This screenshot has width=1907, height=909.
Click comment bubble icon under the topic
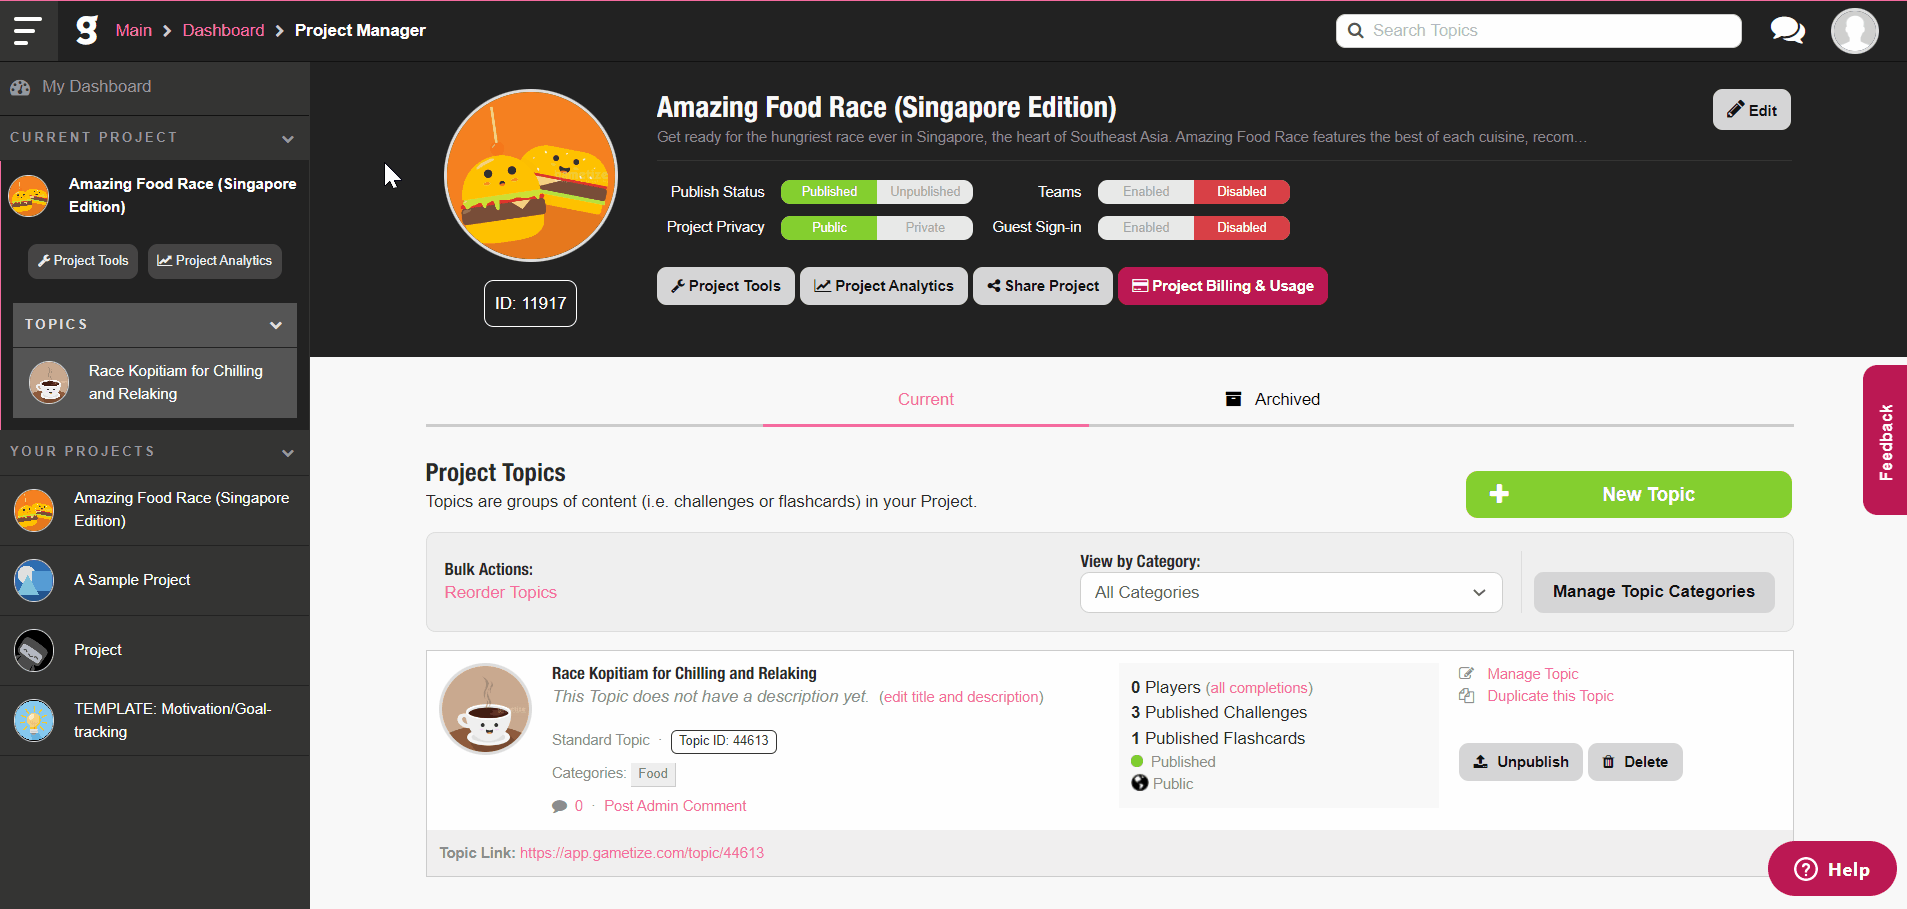(559, 806)
